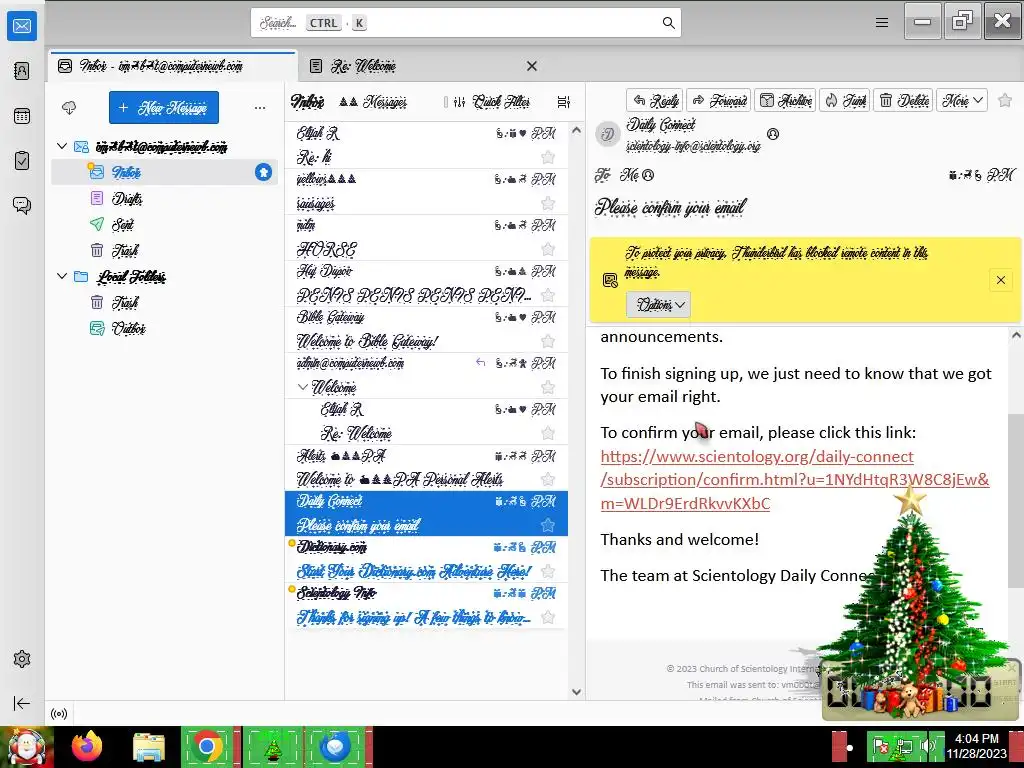Click the Thunderbird taskbar icon
Viewport: 1024px width, 768px height.
pyautogui.click(x=335, y=747)
